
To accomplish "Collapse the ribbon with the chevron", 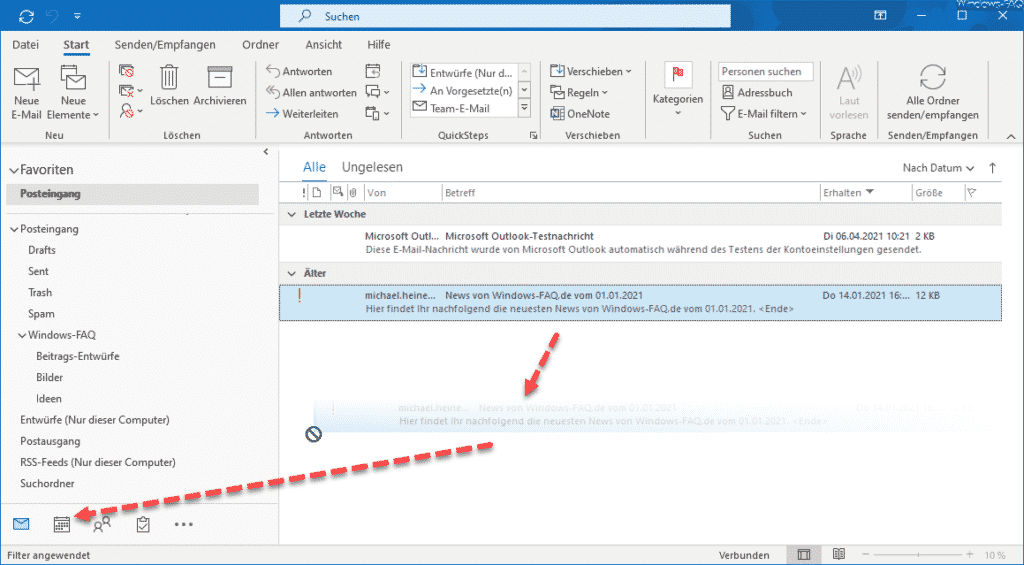I will [1011, 136].
